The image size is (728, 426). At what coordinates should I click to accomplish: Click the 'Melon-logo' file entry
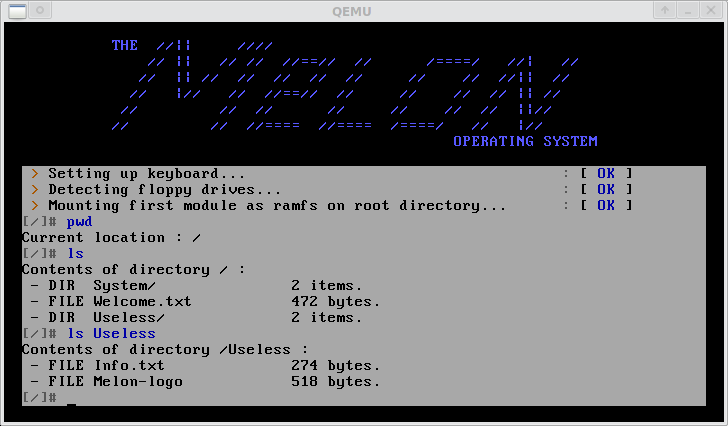(138, 382)
